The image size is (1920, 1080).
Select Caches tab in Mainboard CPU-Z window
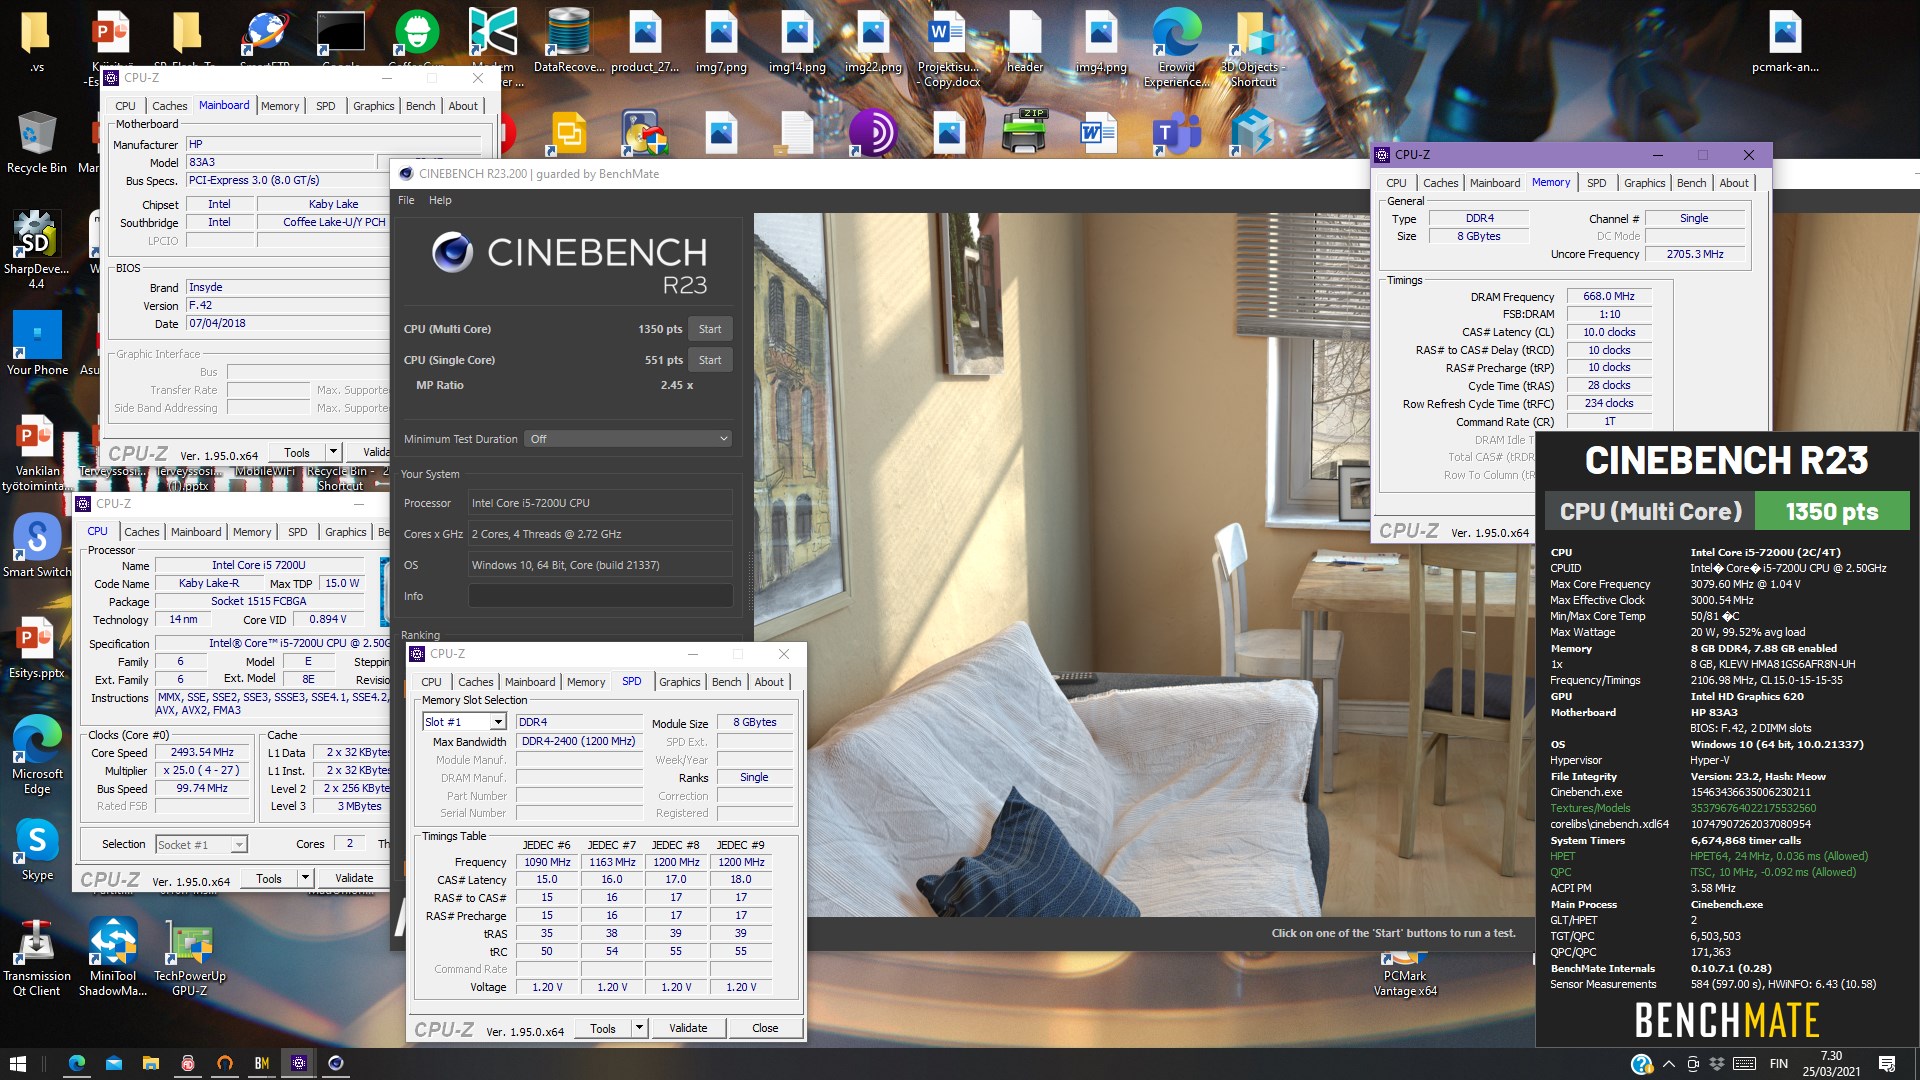click(169, 106)
